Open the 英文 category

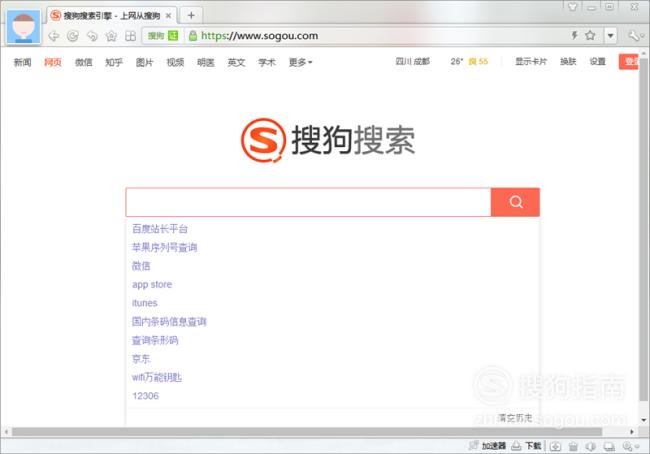pos(236,62)
